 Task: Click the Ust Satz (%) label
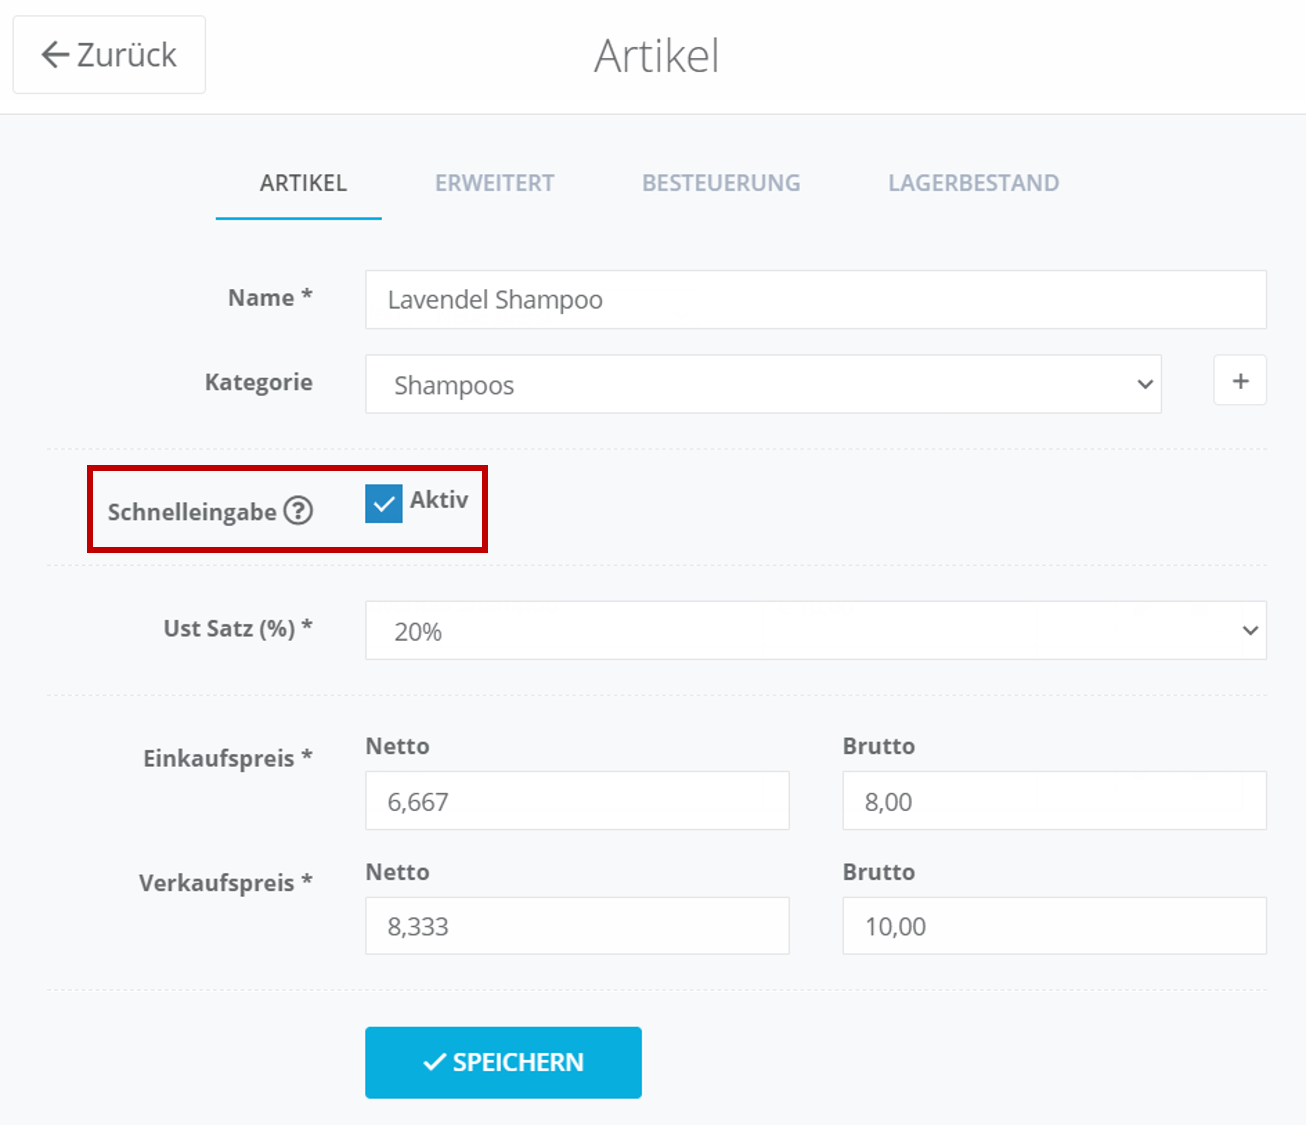(238, 628)
